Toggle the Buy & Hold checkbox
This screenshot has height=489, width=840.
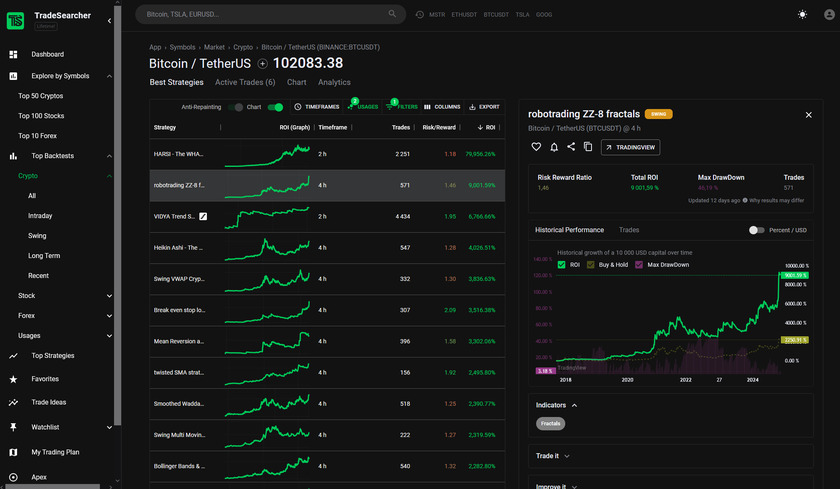pyautogui.click(x=590, y=265)
